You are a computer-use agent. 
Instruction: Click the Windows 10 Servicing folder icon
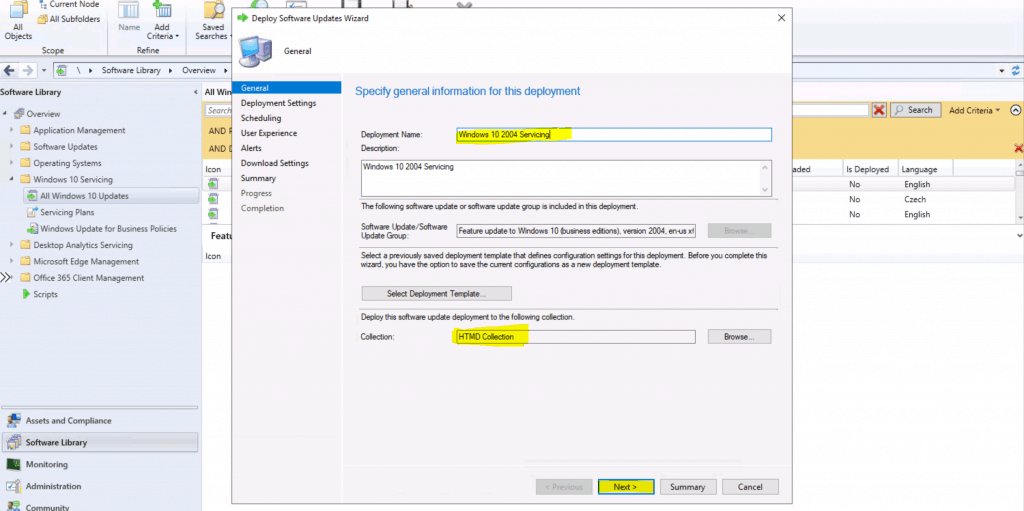pos(25,179)
